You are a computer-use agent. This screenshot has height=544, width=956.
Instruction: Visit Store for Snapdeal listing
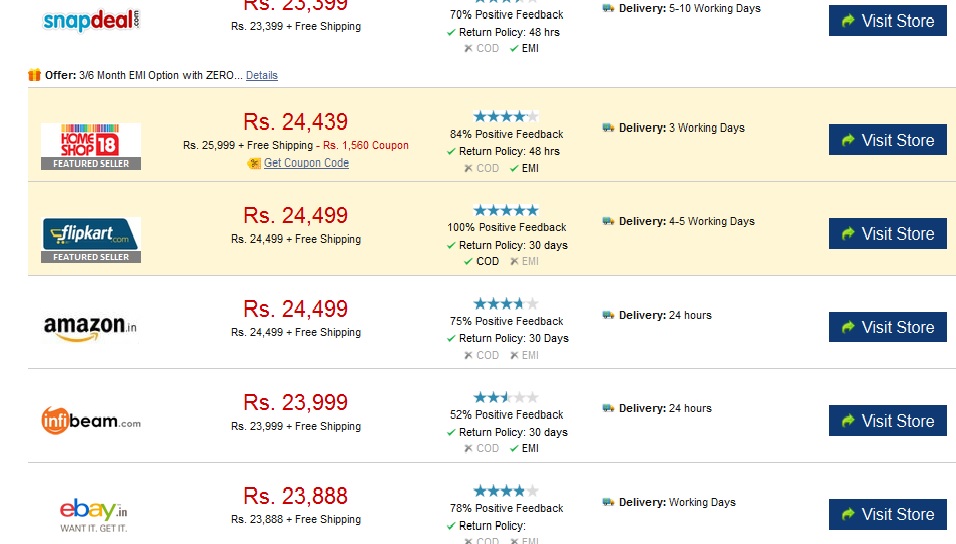(888, 21)
